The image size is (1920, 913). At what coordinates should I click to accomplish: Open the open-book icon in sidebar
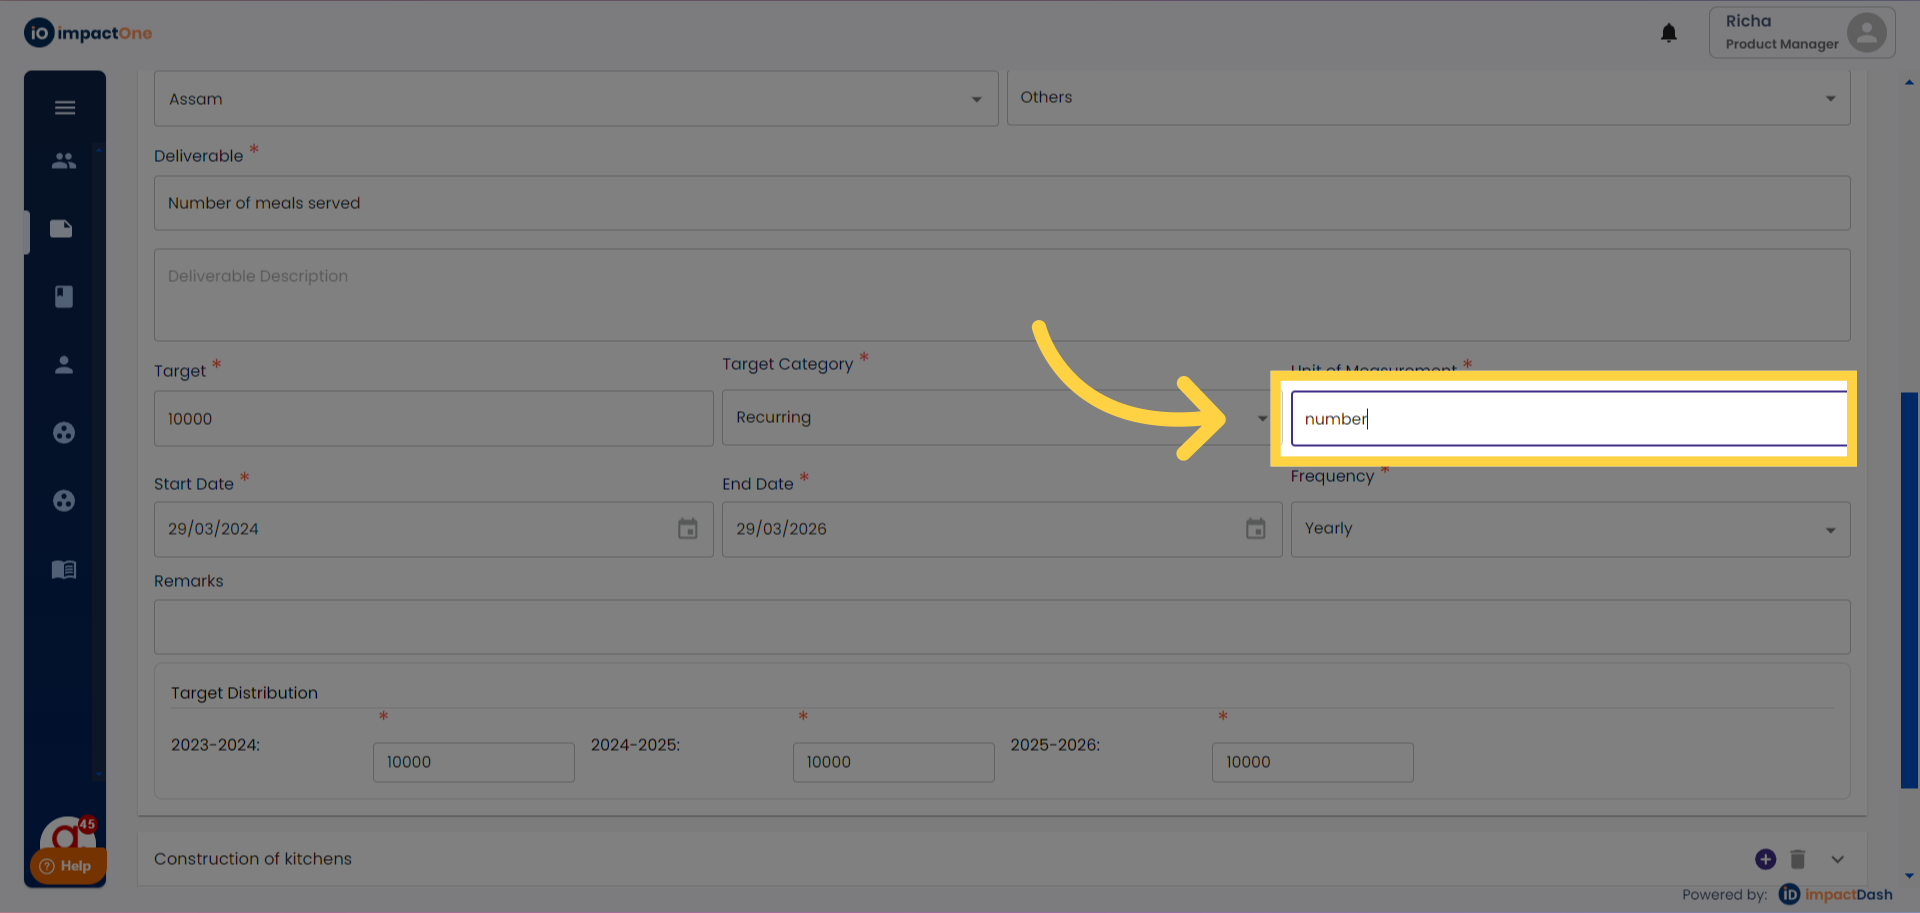tap(64, 570)
